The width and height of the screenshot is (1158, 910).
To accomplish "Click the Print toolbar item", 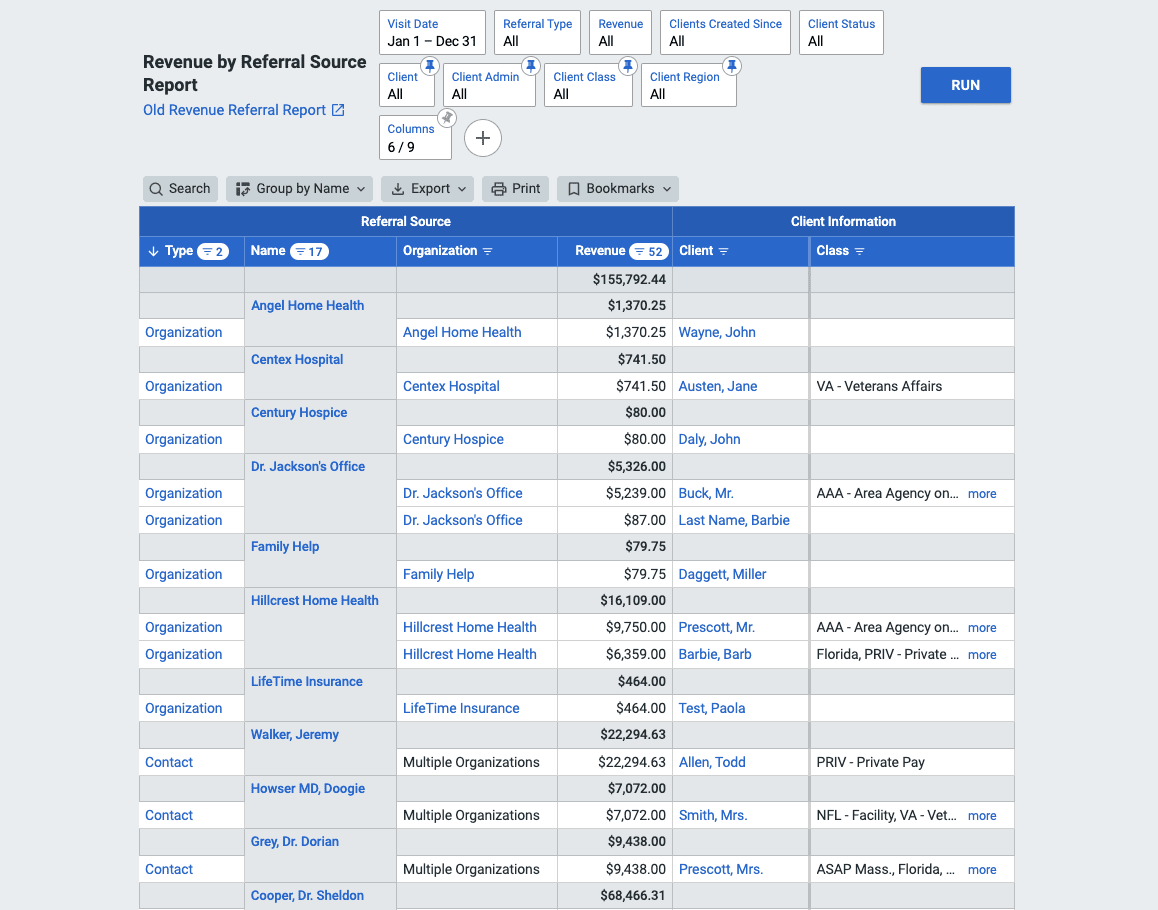I will click(x=515, y=188).
